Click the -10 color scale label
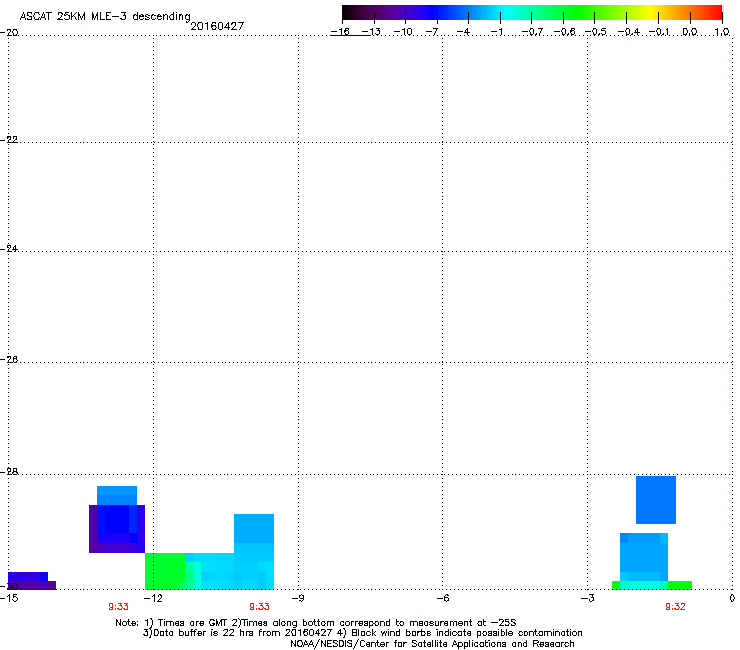This screenshot has width=740, height=650. (403, 32)
